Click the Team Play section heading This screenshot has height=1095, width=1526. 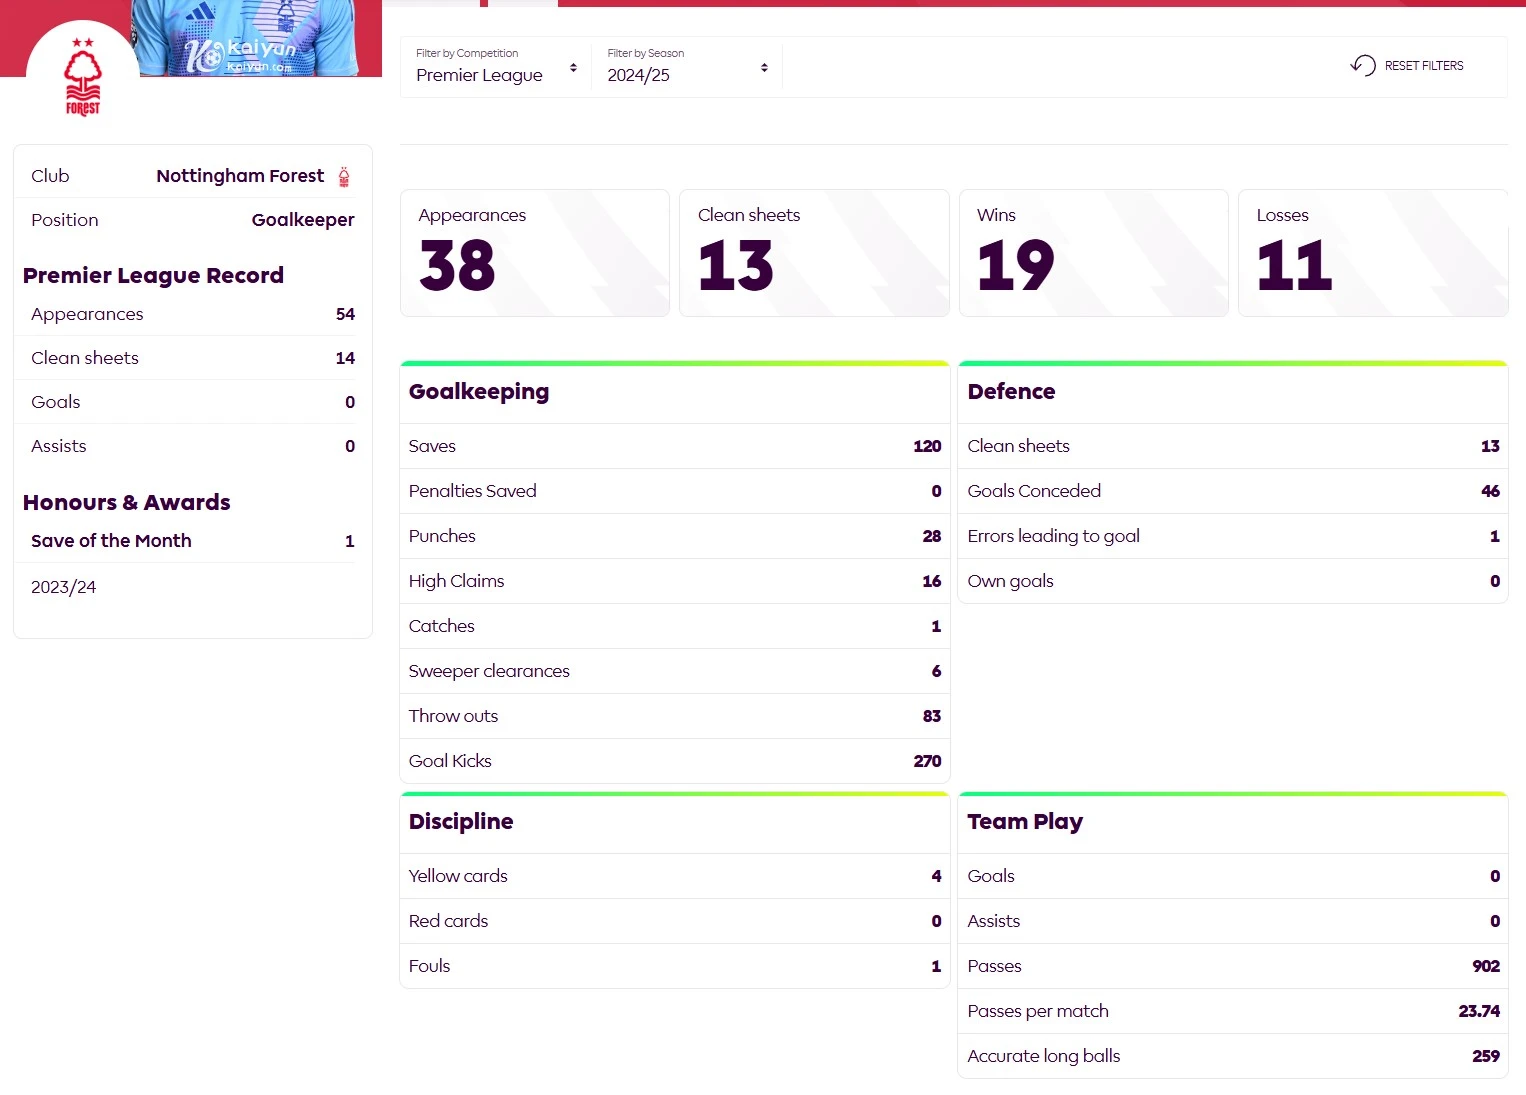(1025, 822)
